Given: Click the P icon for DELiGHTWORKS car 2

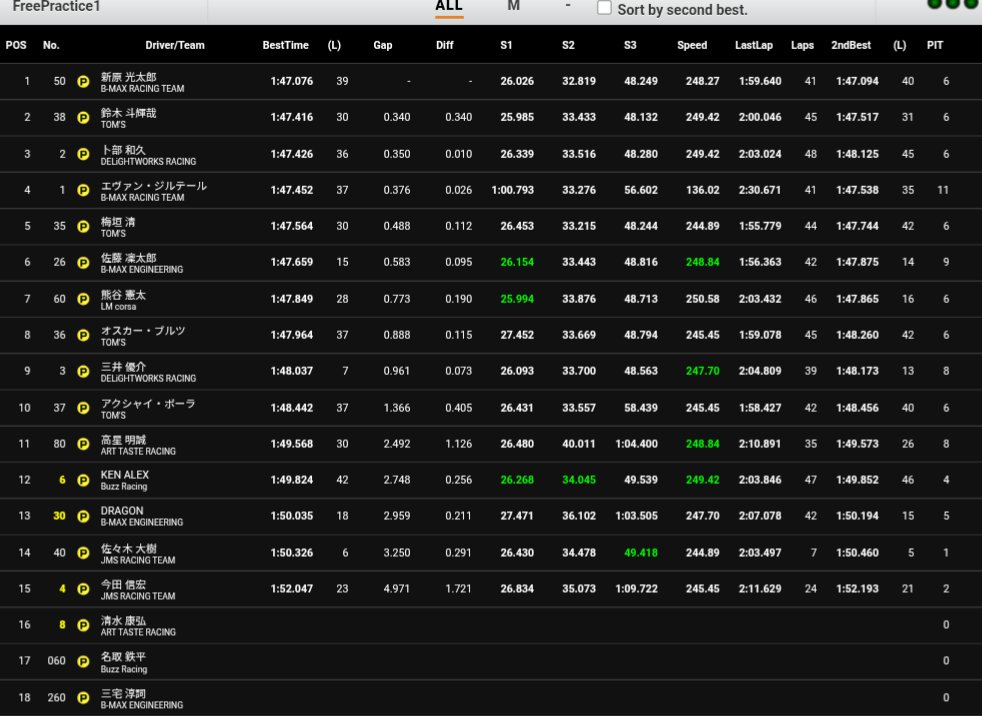Looking at the screenshot, I should 83,154.
